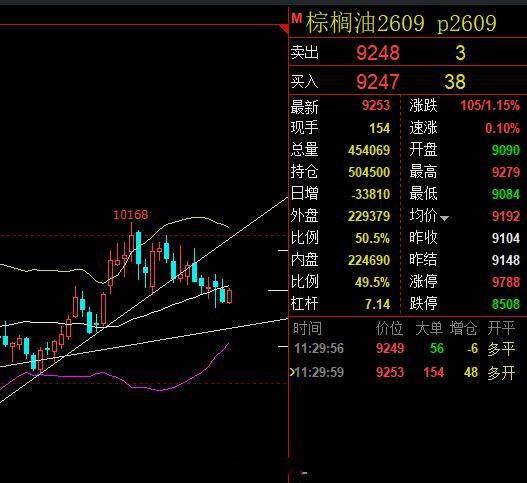Open the 均价 dropdown arrow

coord(444,218)
